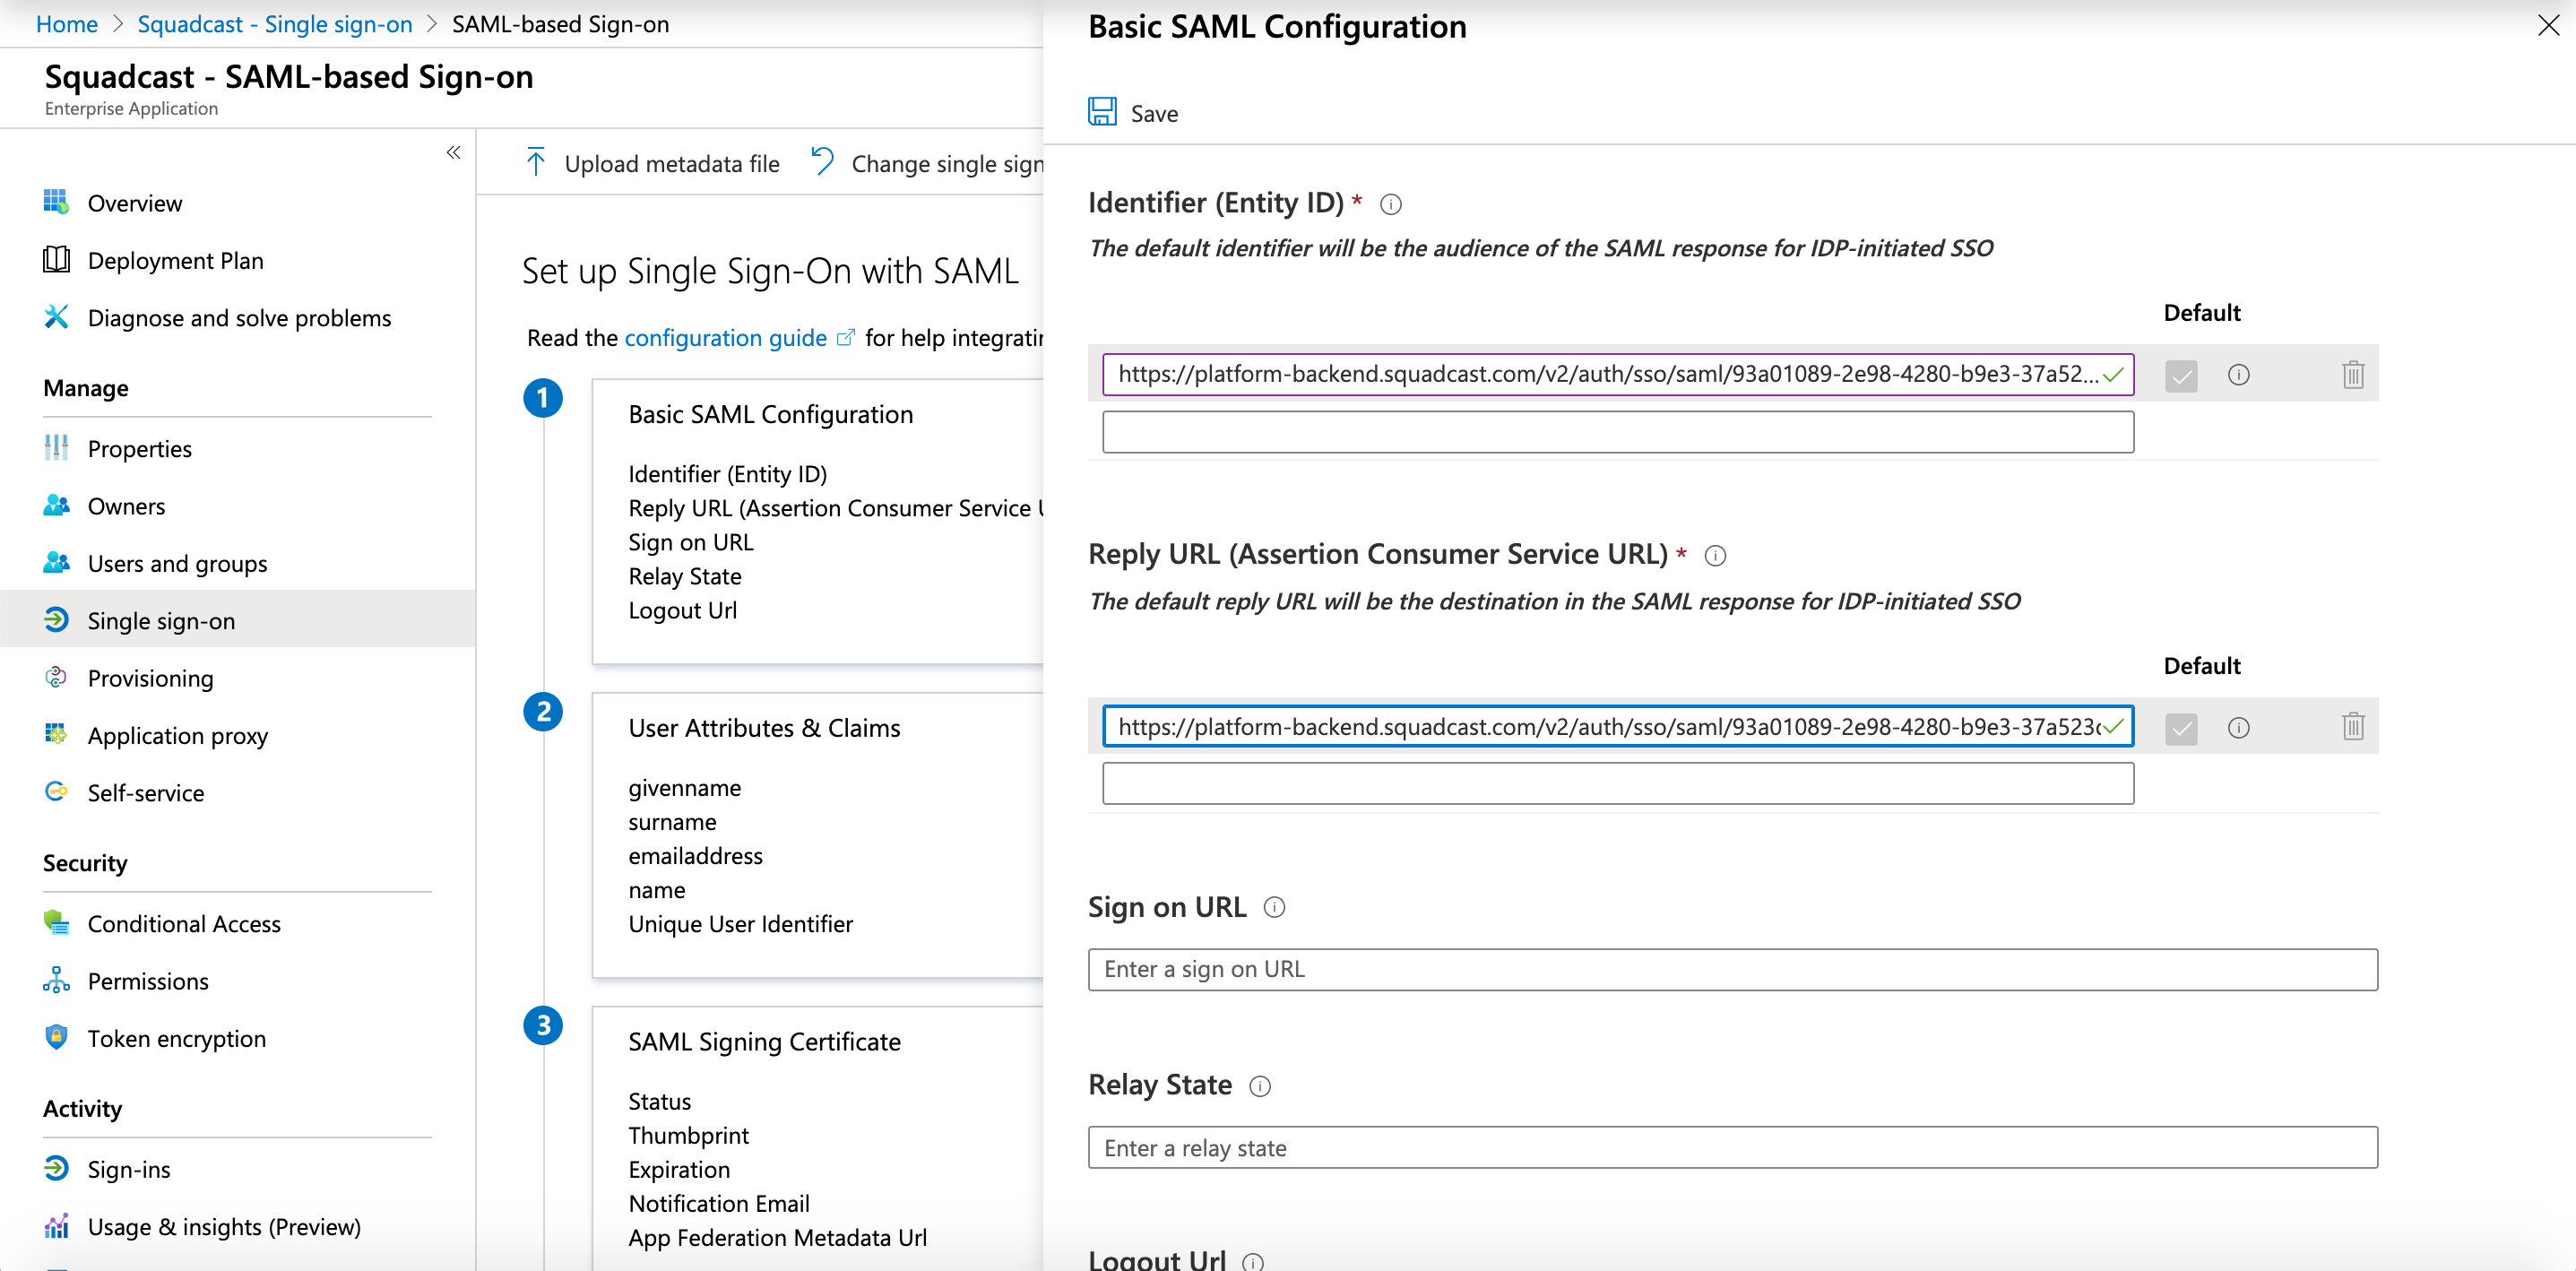The width and height of the screenshot is (2576, 1271).
Task: Click the Save floppy disk icon
Action: pyautogui.click(x=1102, y=112)
